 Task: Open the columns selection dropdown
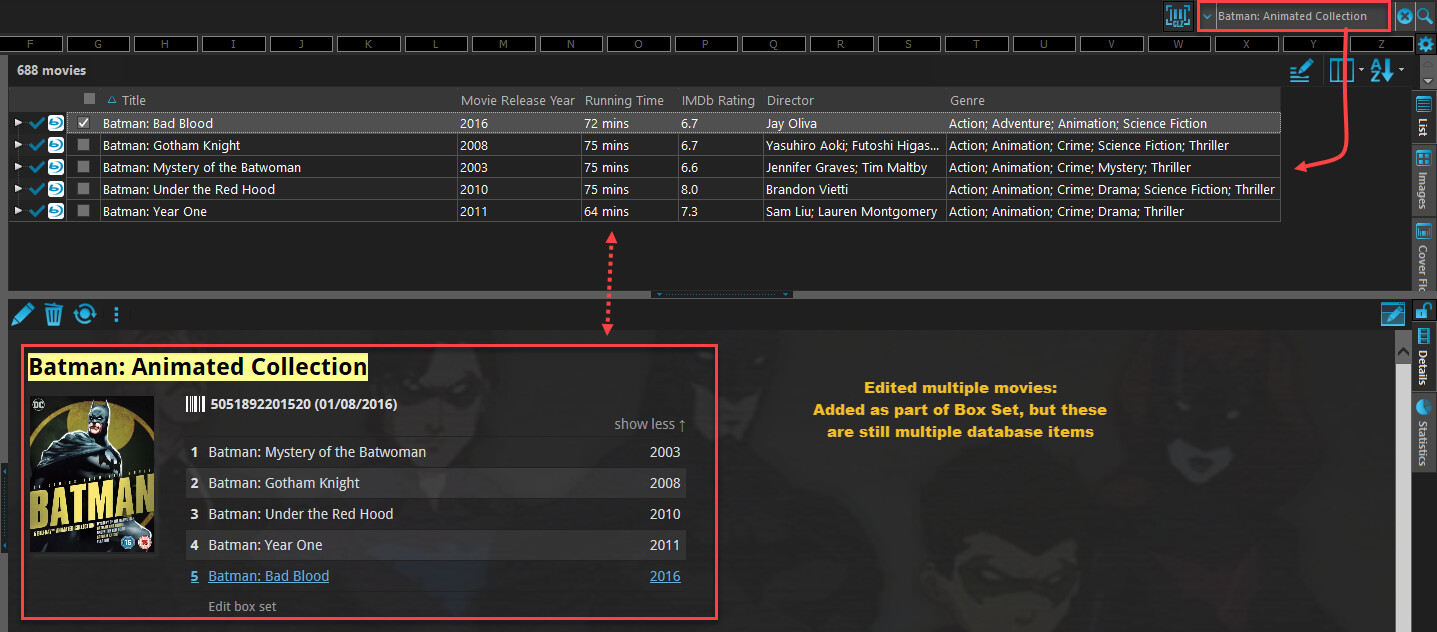tap(1345, 71)
